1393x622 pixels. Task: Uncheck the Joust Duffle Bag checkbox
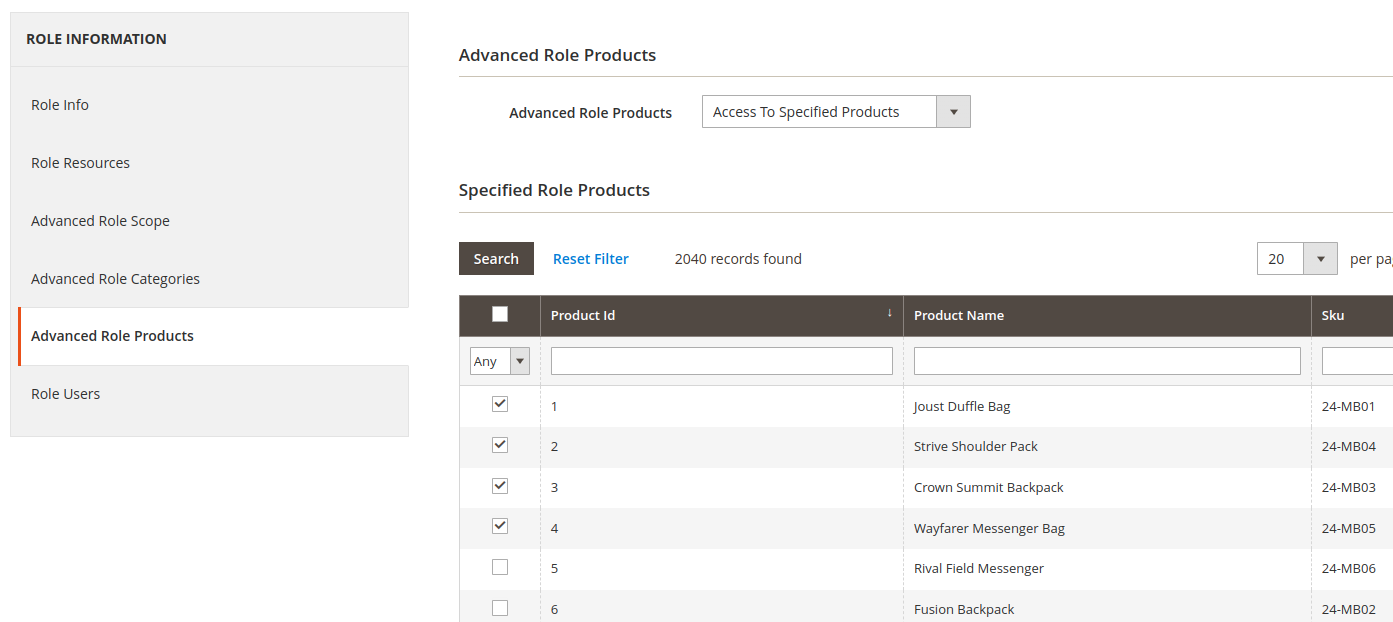click(500, 404)
